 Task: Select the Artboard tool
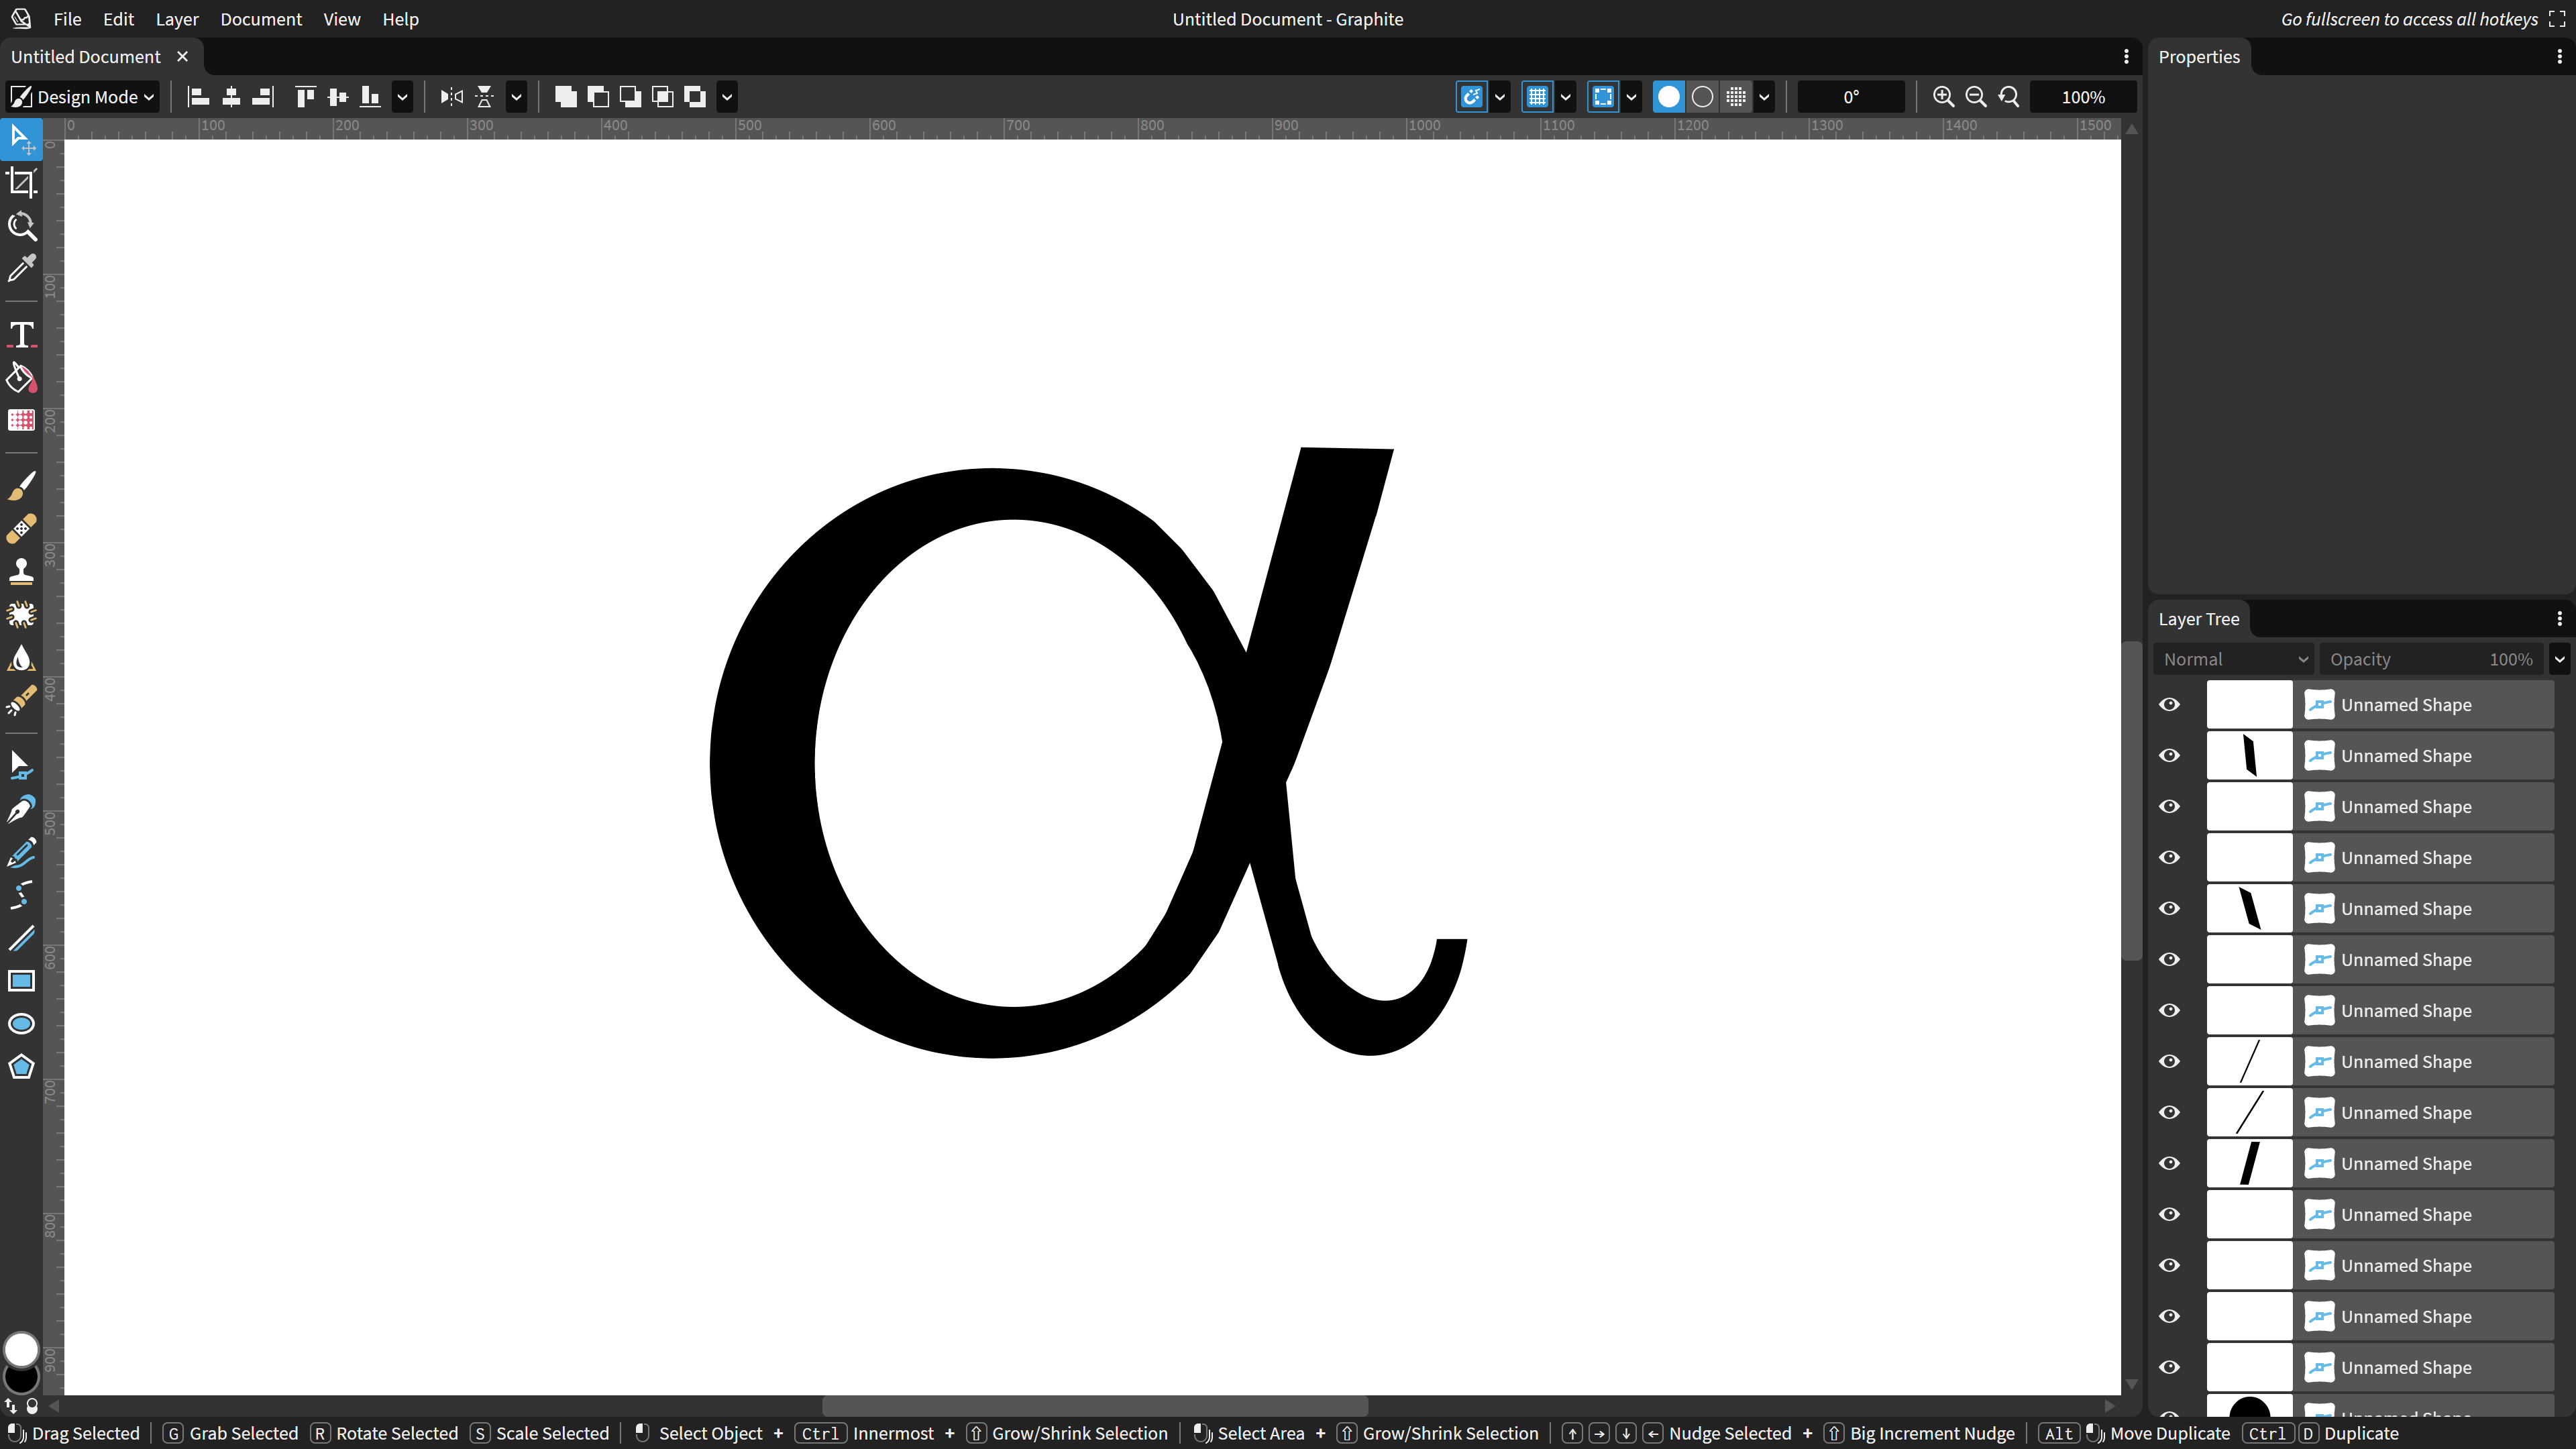(x=21, y=182)
